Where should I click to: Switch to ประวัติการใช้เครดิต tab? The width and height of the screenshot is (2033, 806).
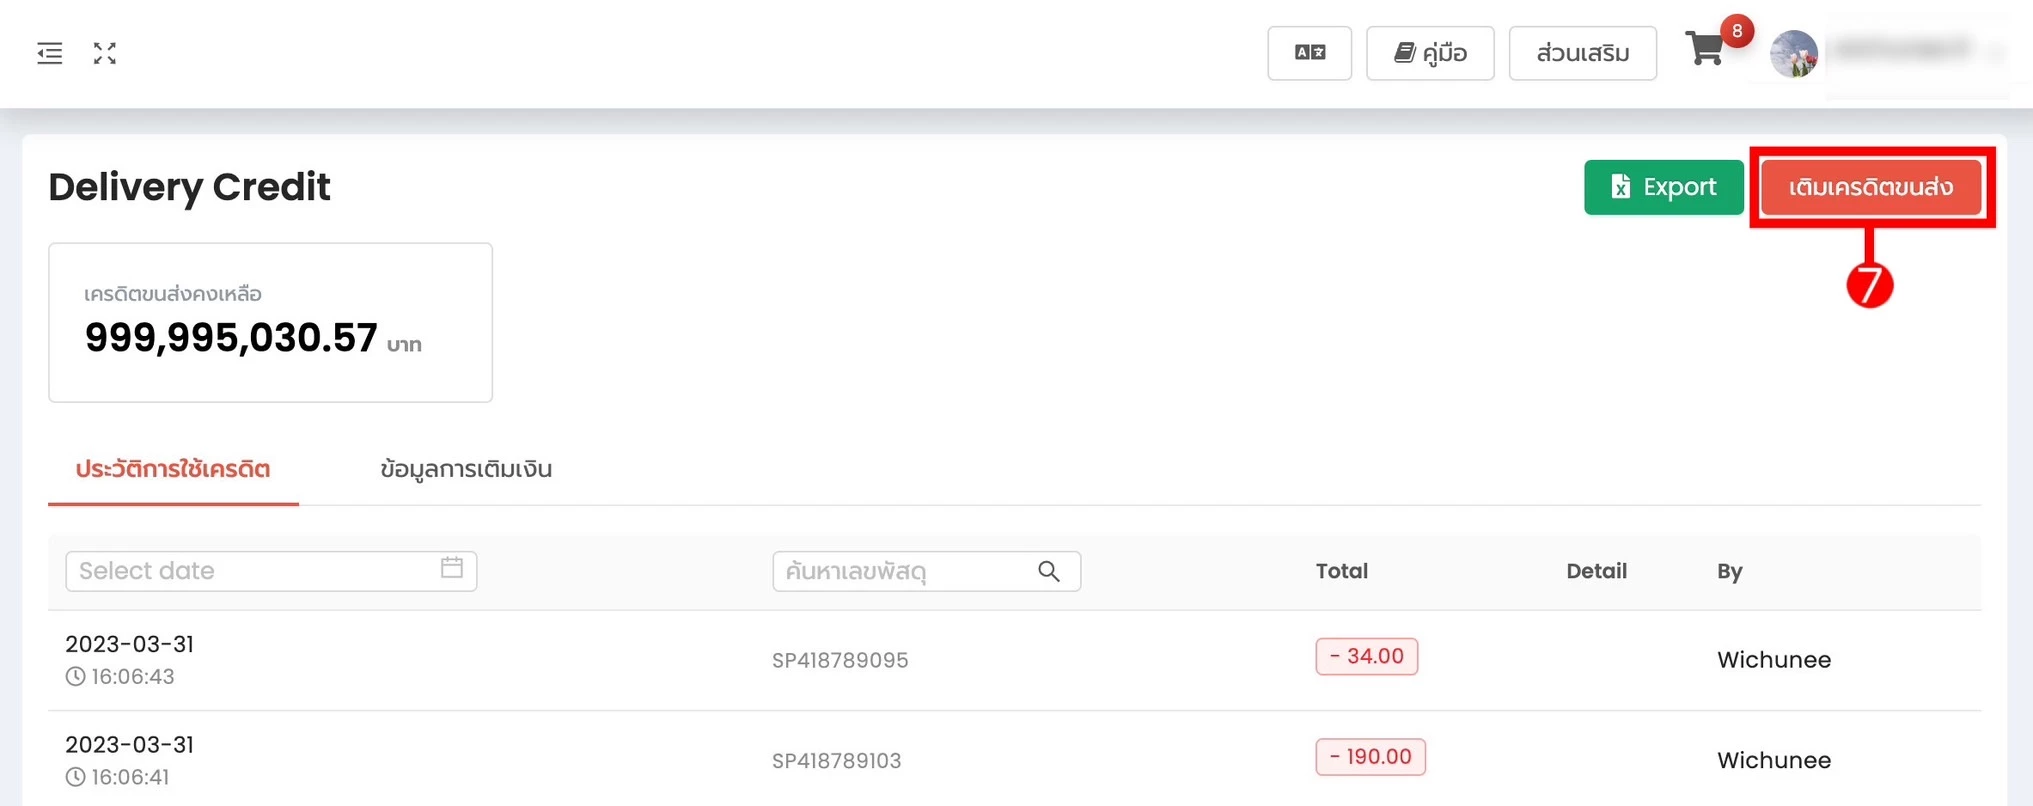173,469
